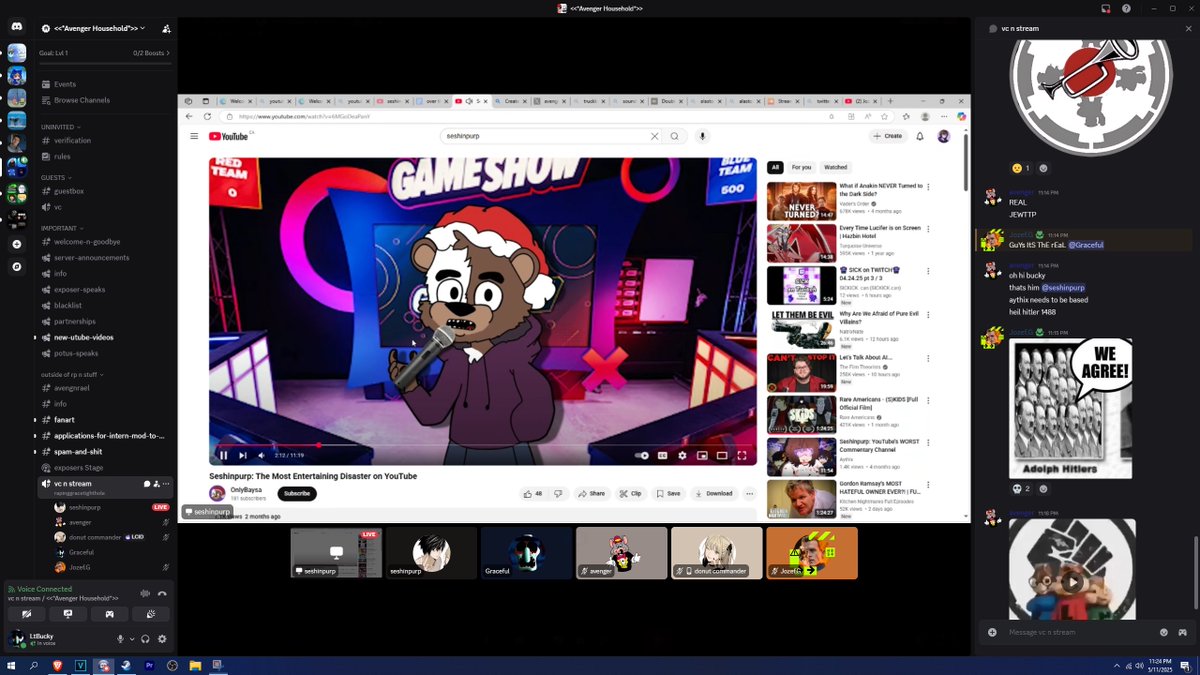Mute the YouTube video volume icon

[x=261, y=455]
